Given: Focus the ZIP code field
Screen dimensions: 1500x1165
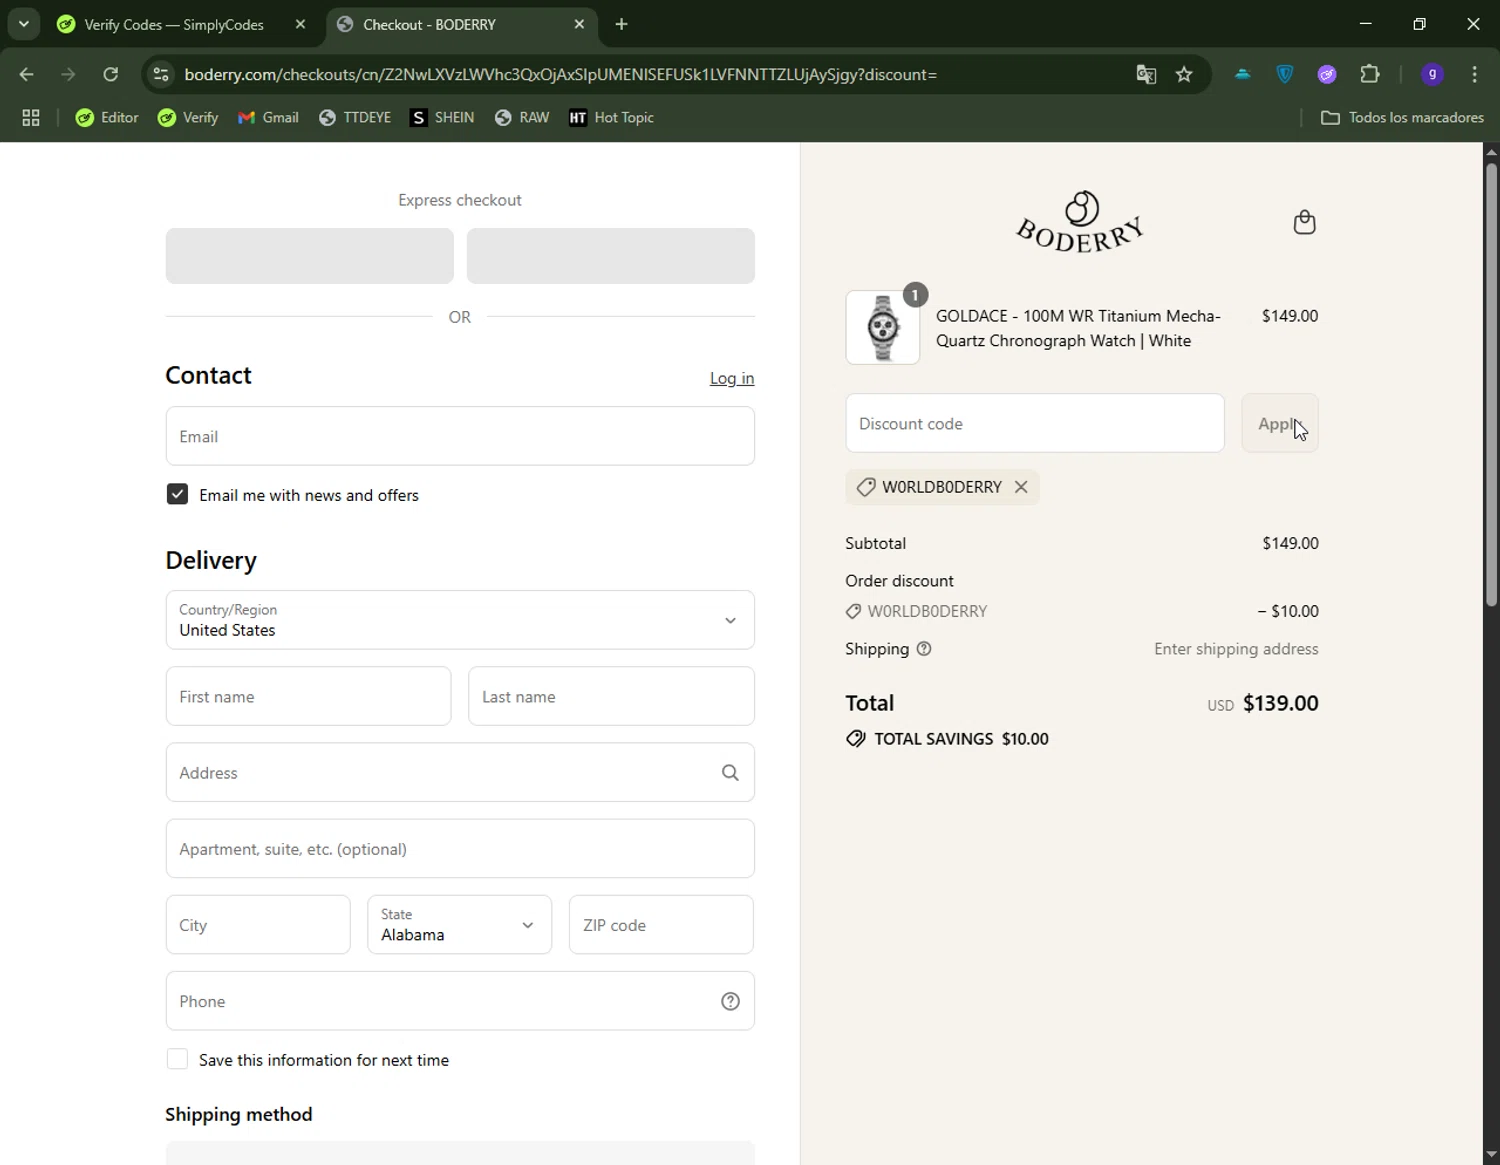Looking at the screenshot, I should pyautogui.click(x=661, y=924).
